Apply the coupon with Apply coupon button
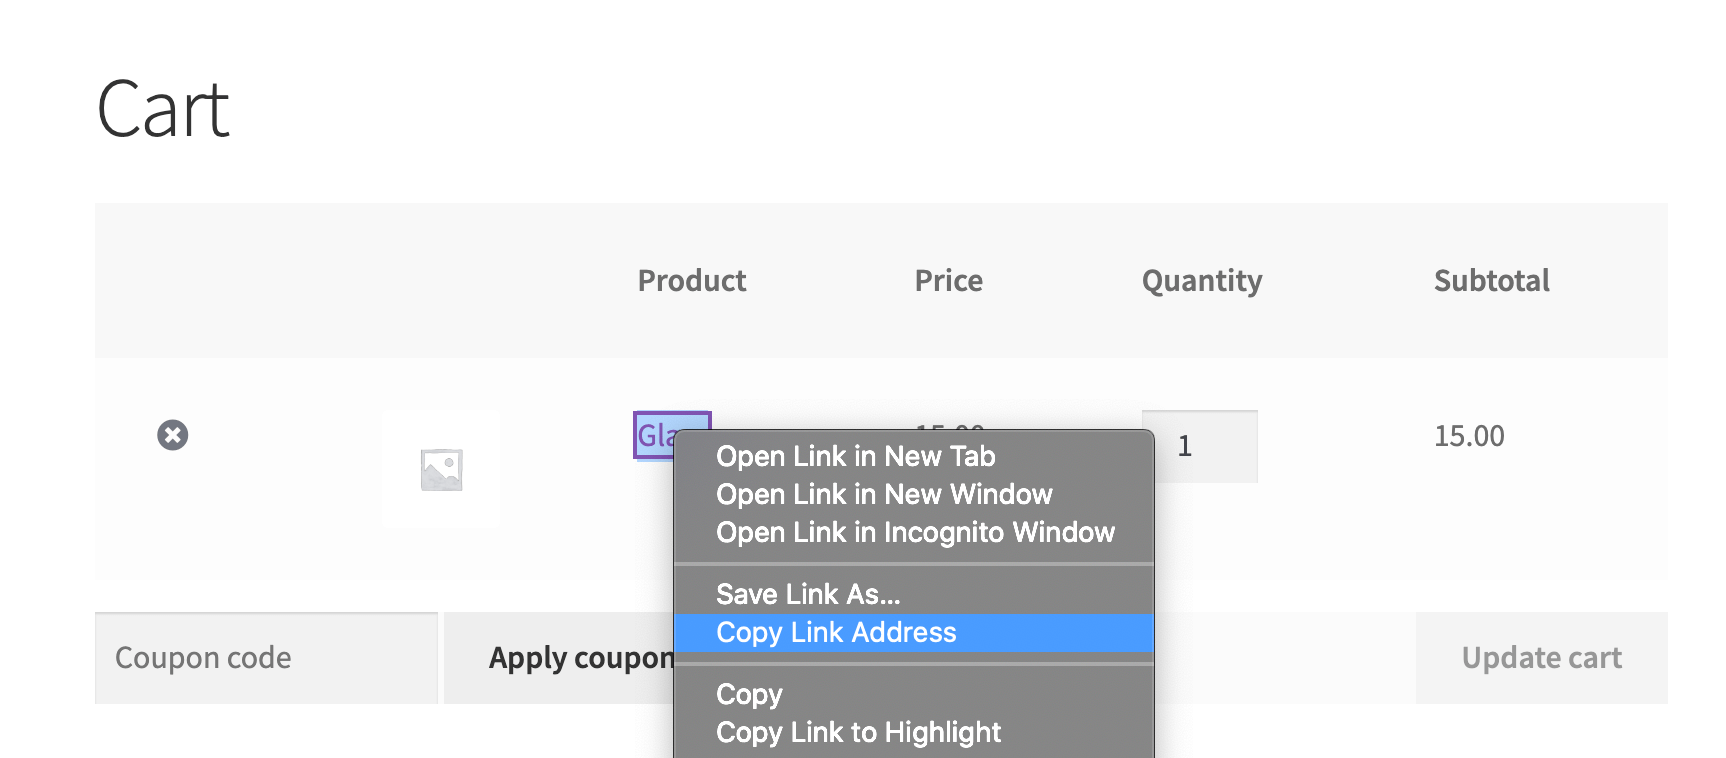 [x=560, y=658]
